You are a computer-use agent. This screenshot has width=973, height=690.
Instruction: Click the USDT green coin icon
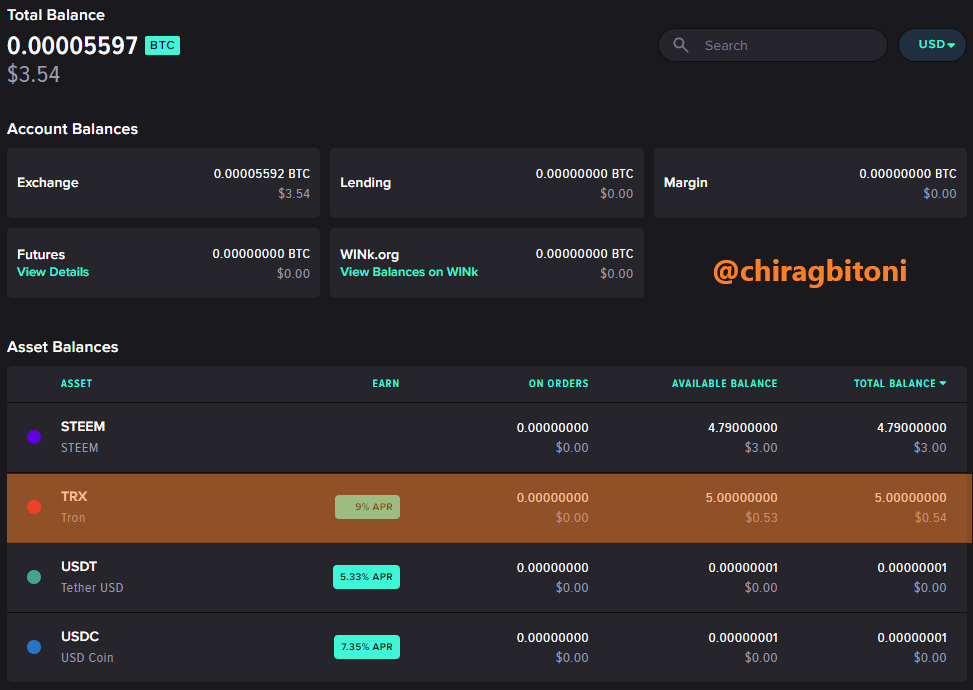tap(34, 577)
